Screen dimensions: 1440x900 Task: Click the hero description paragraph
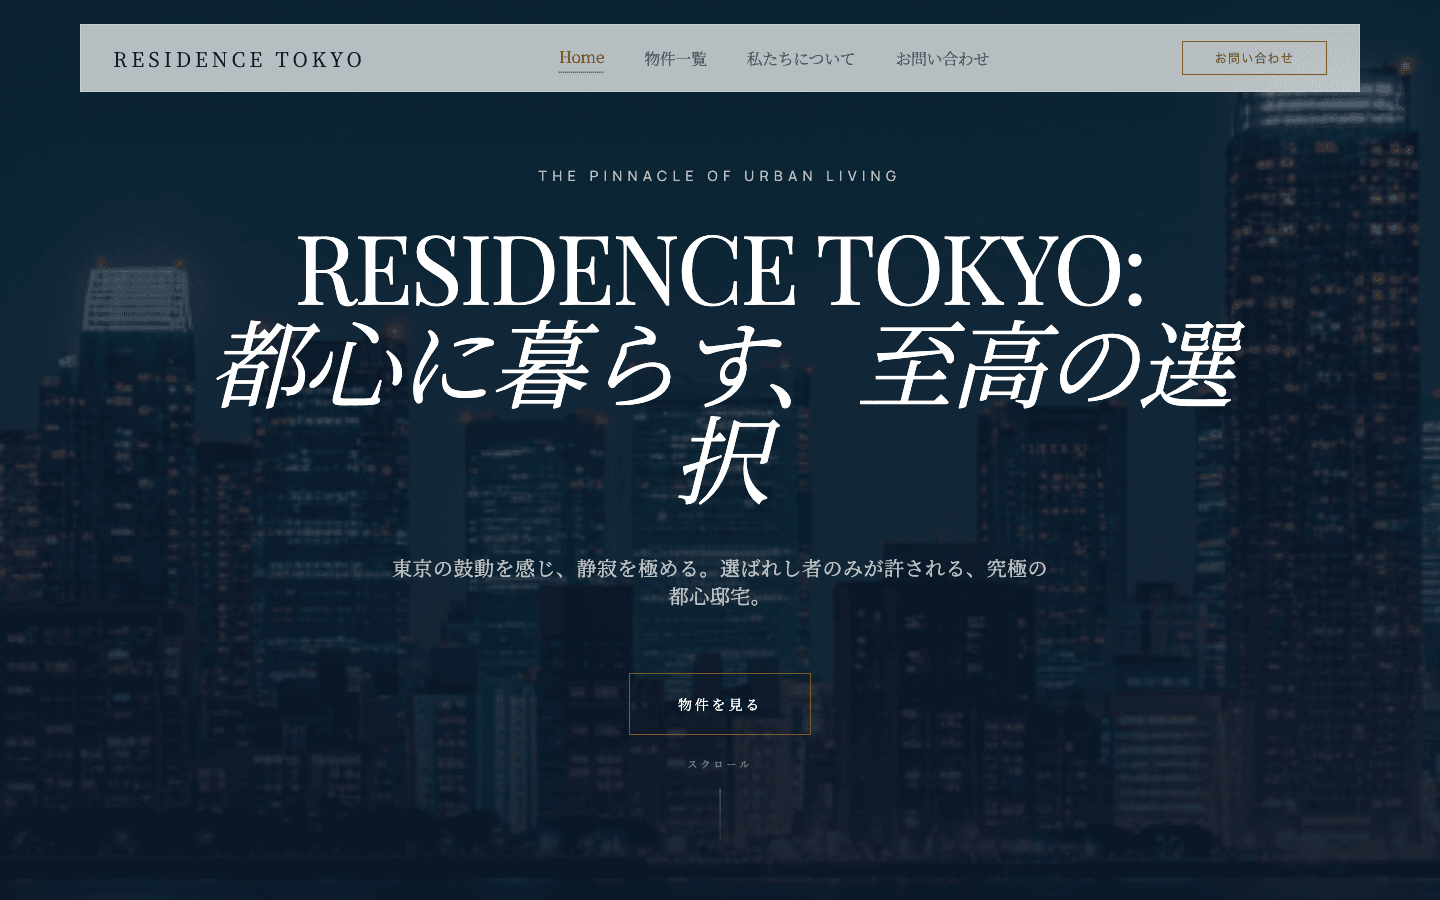pyautogui.click(x=720, y=585)
